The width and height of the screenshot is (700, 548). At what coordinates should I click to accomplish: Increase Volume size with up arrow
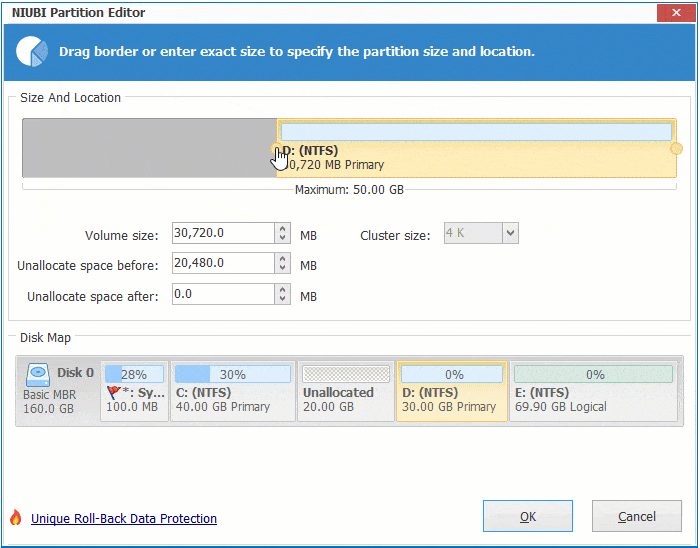click(x=283, y=229)
